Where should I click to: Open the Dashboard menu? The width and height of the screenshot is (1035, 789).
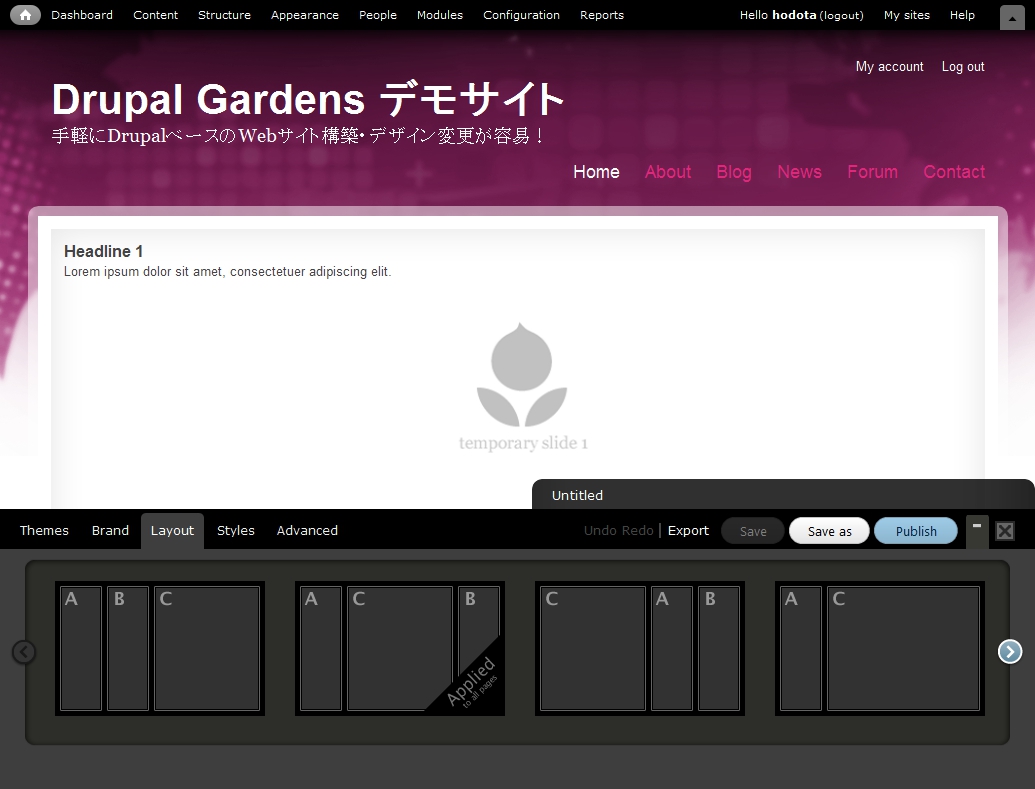(82, 15)
